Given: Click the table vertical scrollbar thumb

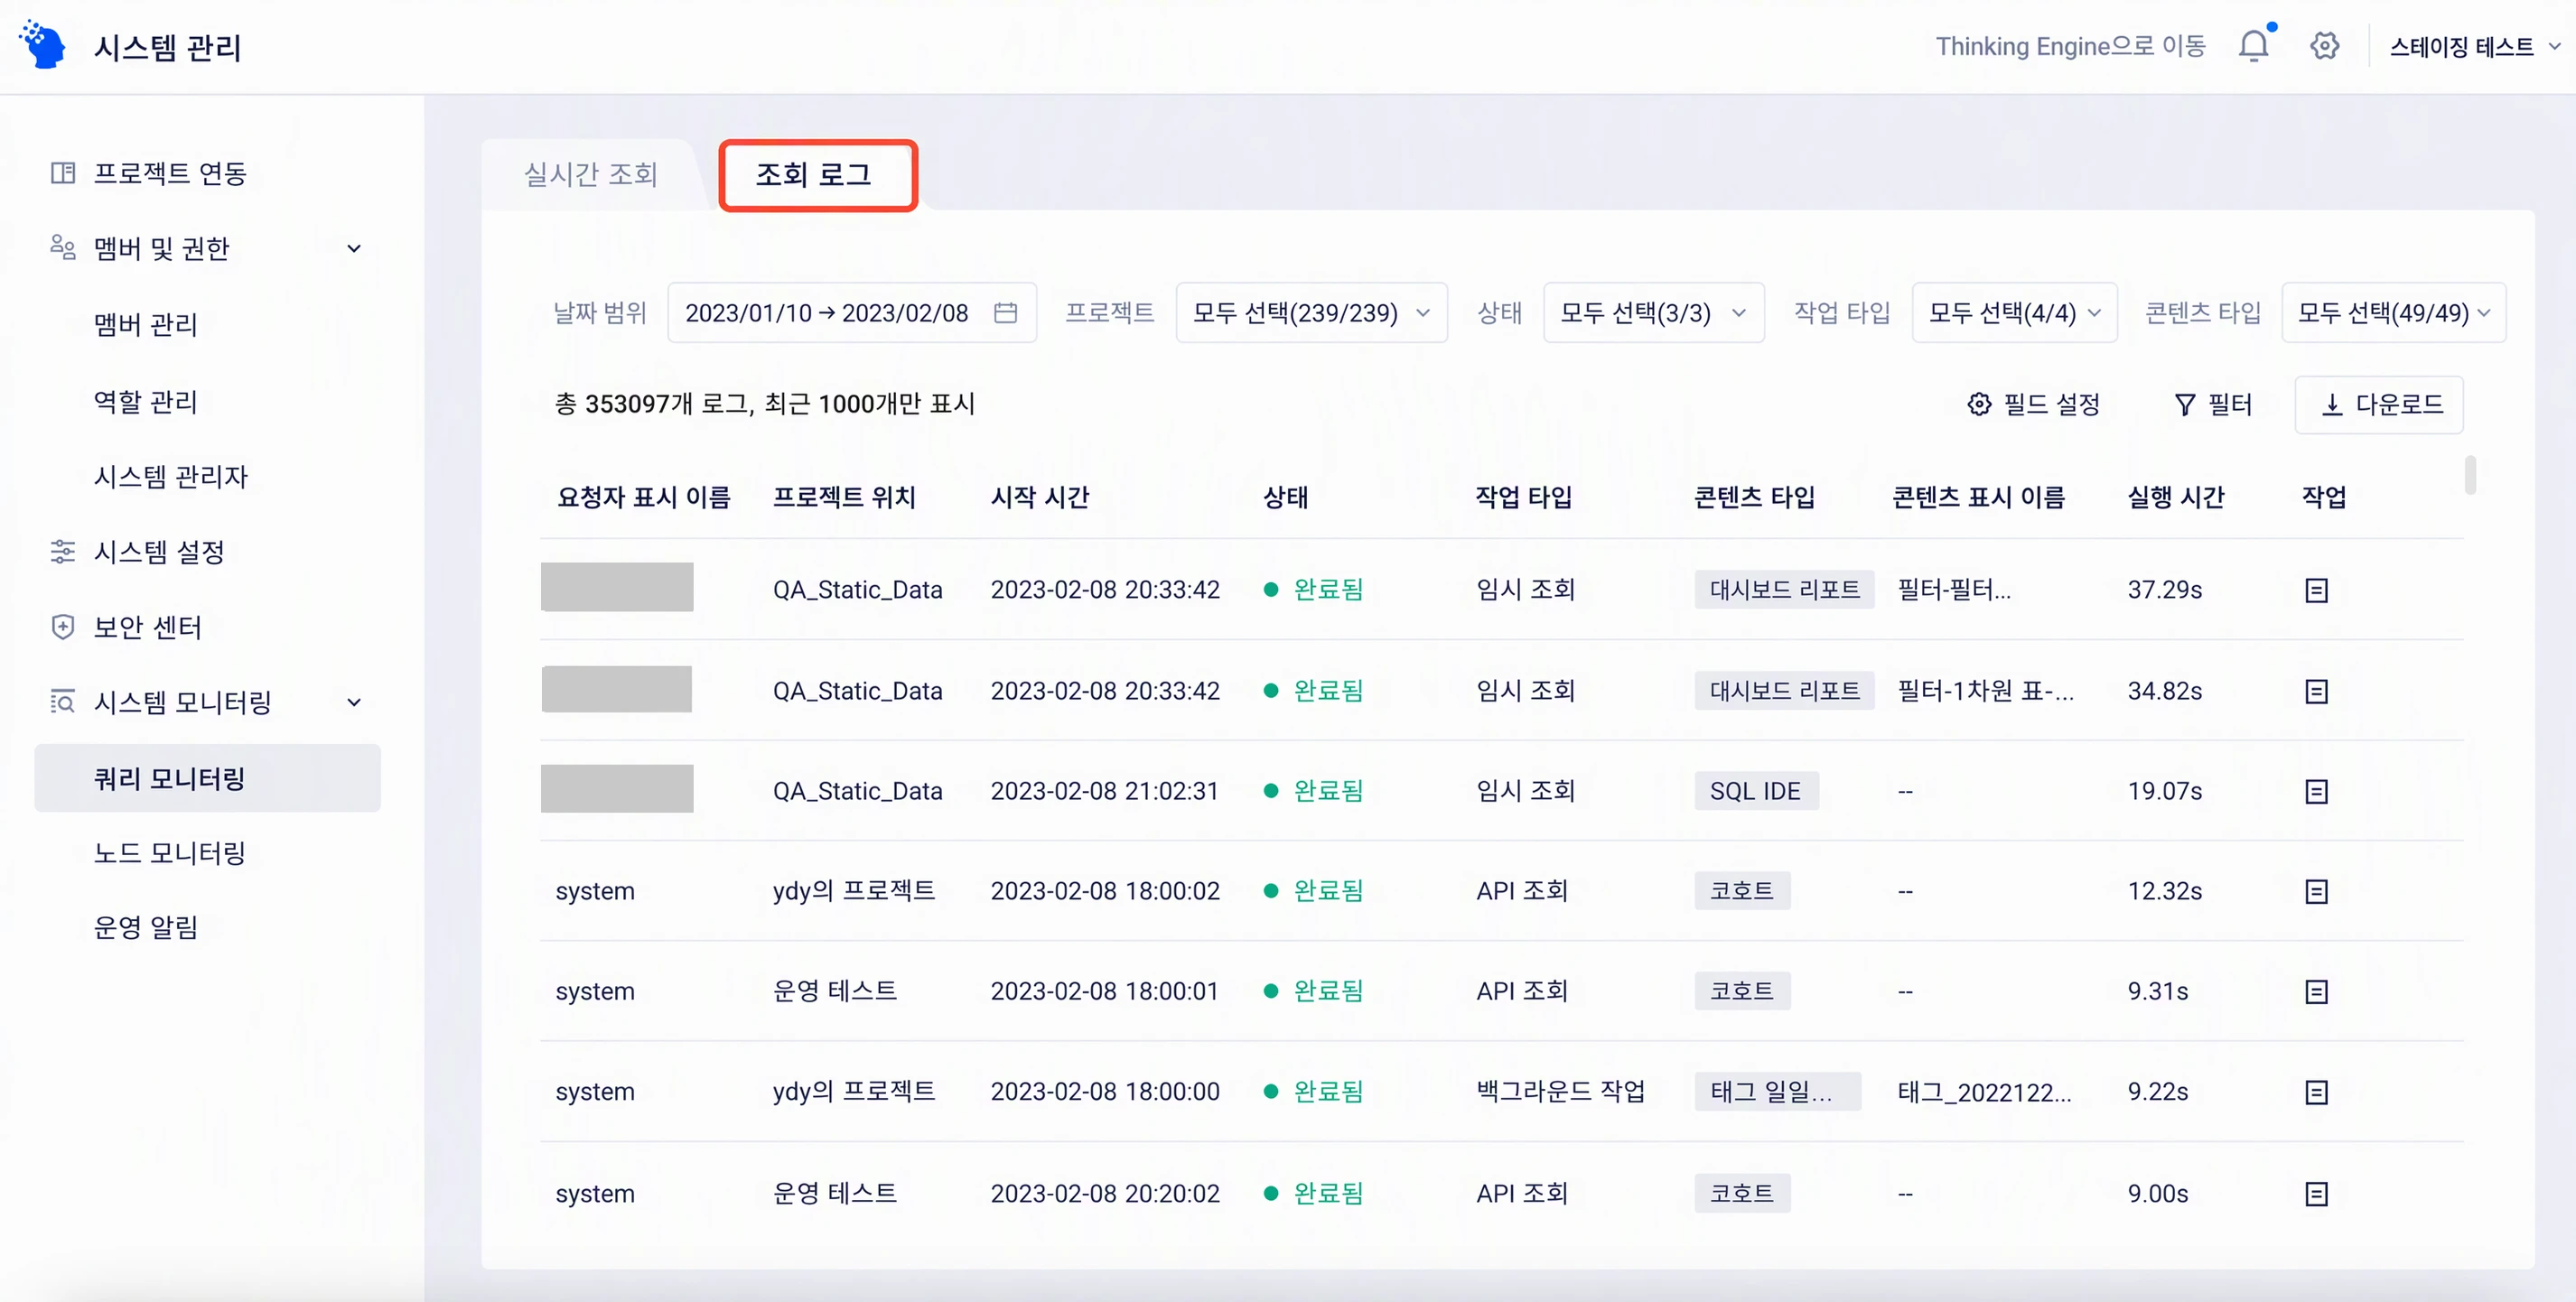Looking at the screenshot, I should tap(2470, 475).
